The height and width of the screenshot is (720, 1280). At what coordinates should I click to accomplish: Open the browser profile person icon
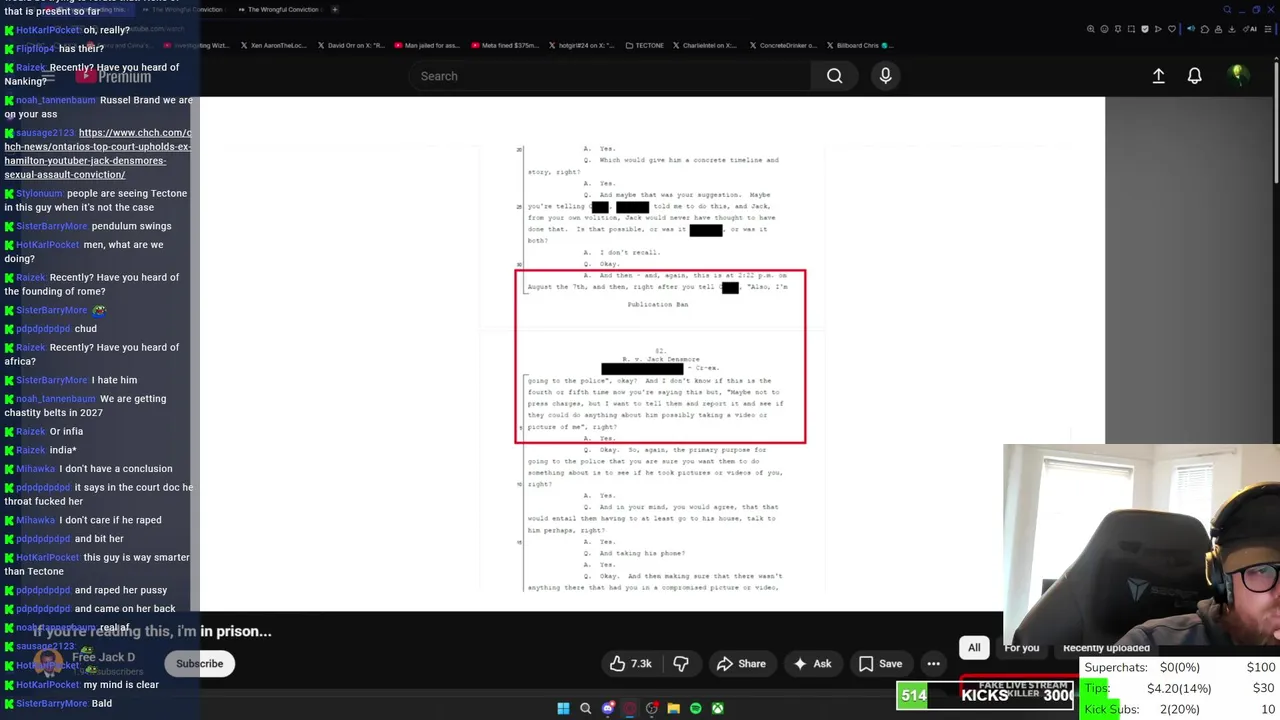point(1218,29)
